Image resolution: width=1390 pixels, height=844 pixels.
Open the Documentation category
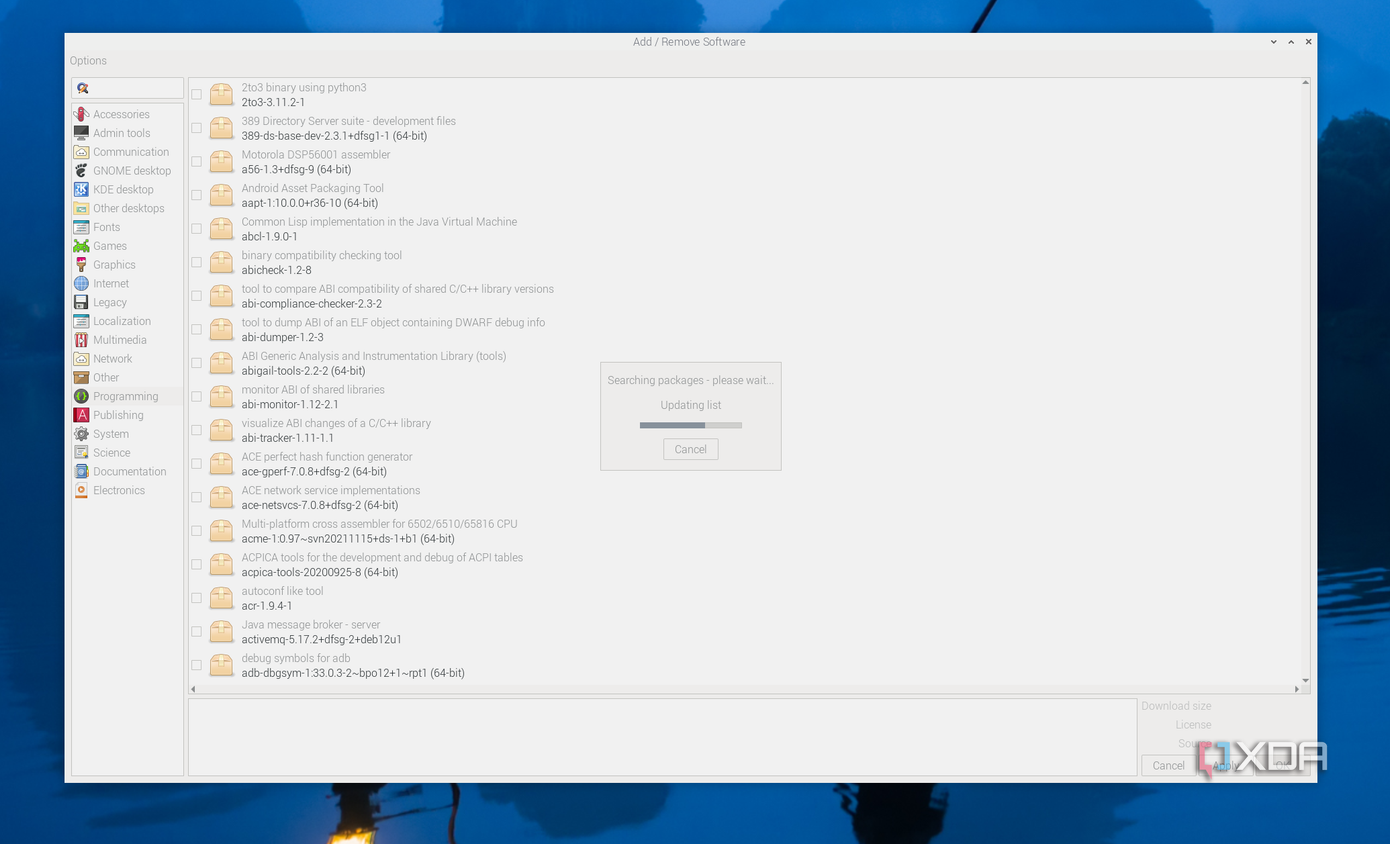click(x=127, y=471)
